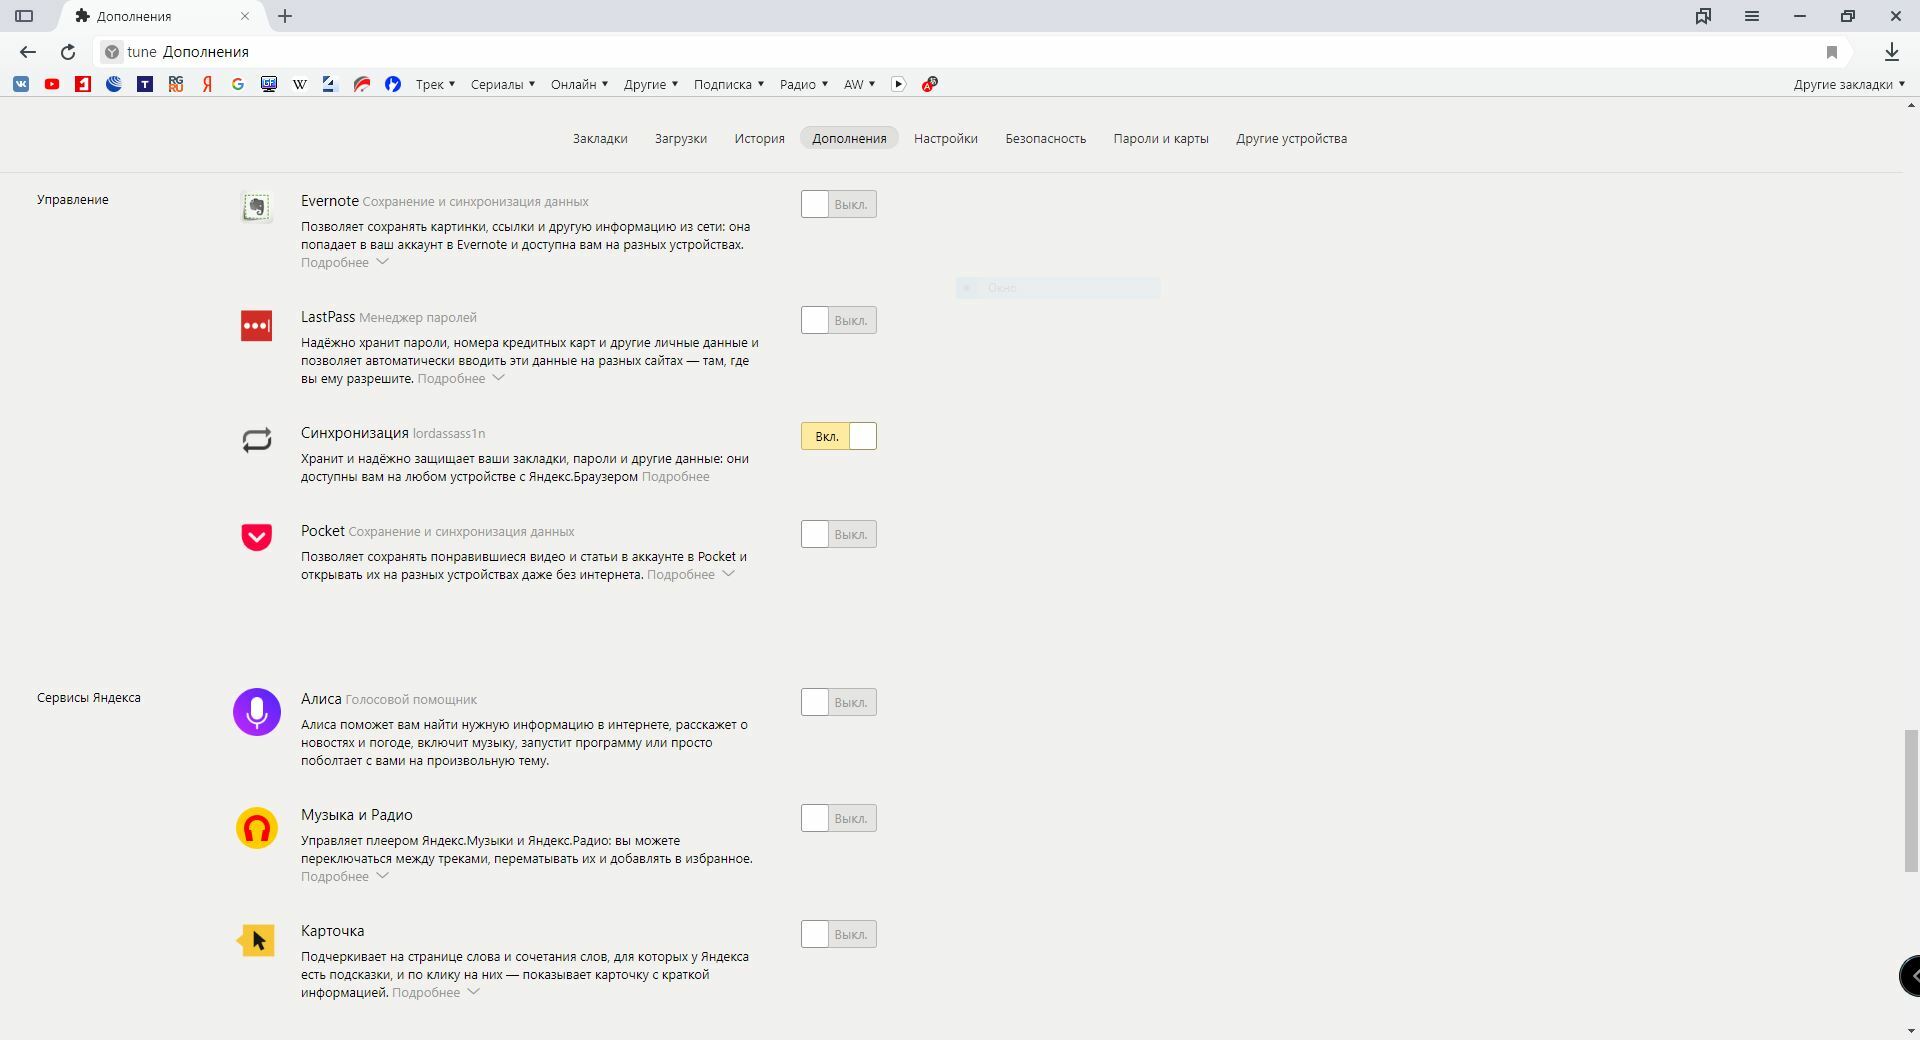Open the Подписка bookmarks folder dropdown
This screenshot has height=1040, width=1920.
tap(729, 84)
